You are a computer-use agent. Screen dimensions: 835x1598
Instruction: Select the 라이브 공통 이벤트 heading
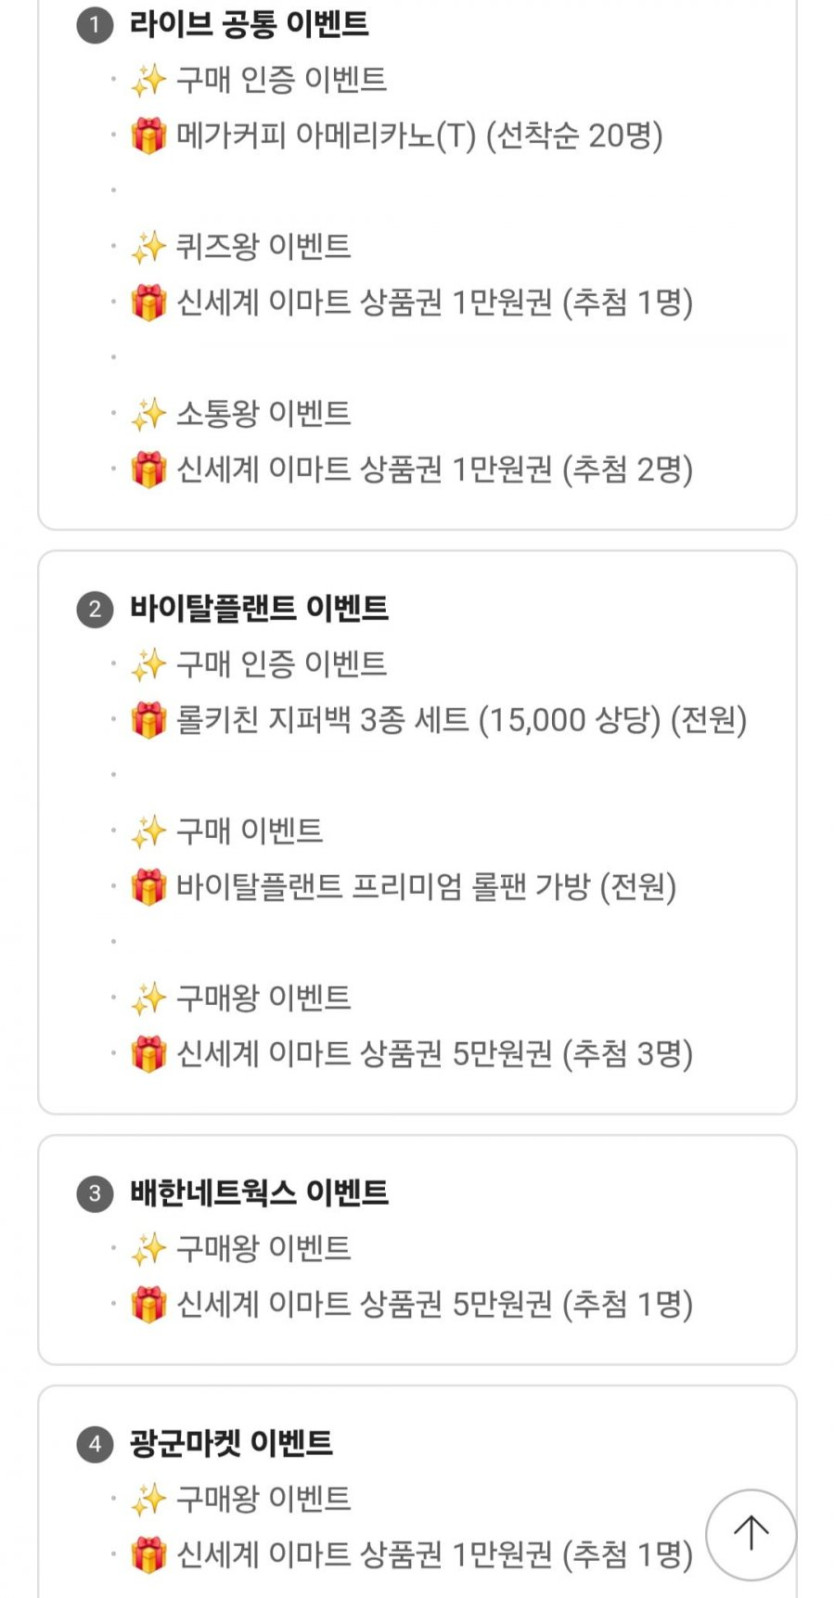[x=249, y=24]
